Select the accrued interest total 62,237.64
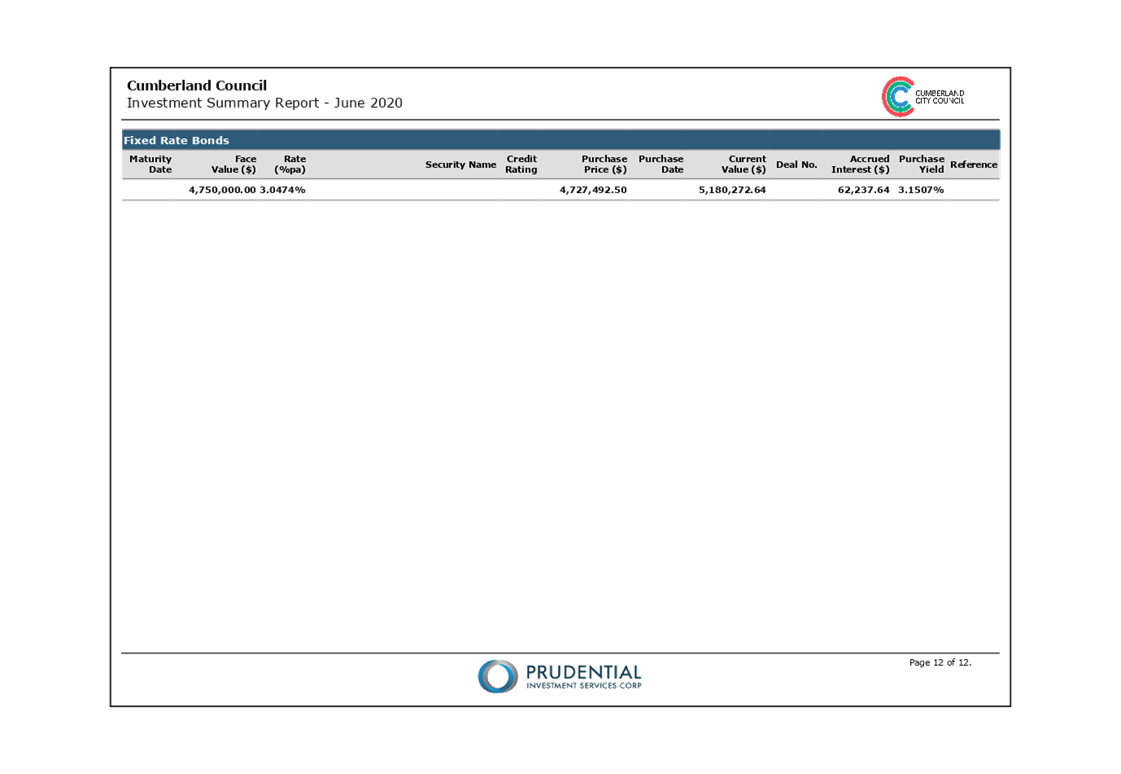 (864, 190)
